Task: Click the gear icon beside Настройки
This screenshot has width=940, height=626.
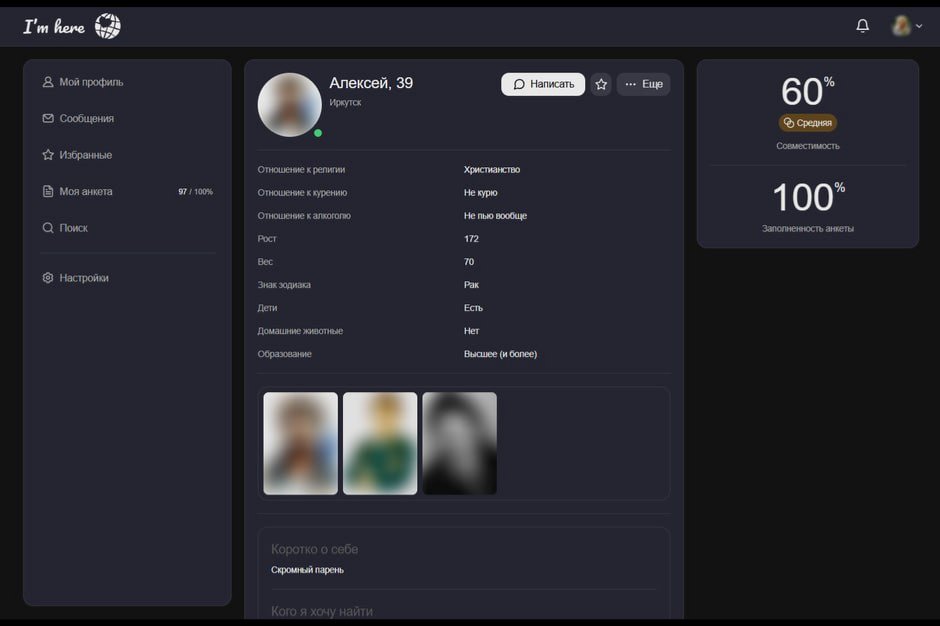Action: (x=48, y=278)
